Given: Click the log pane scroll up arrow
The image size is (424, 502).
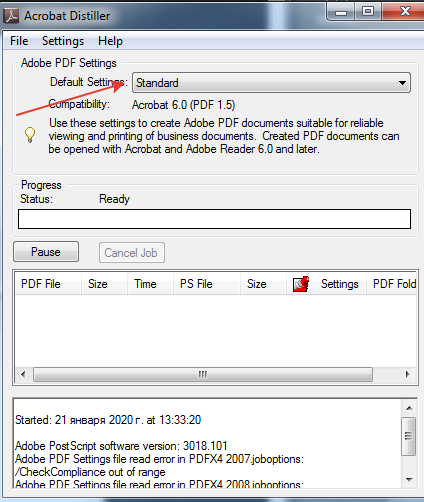Looking at the screenshot, I should tap(409, 408).
